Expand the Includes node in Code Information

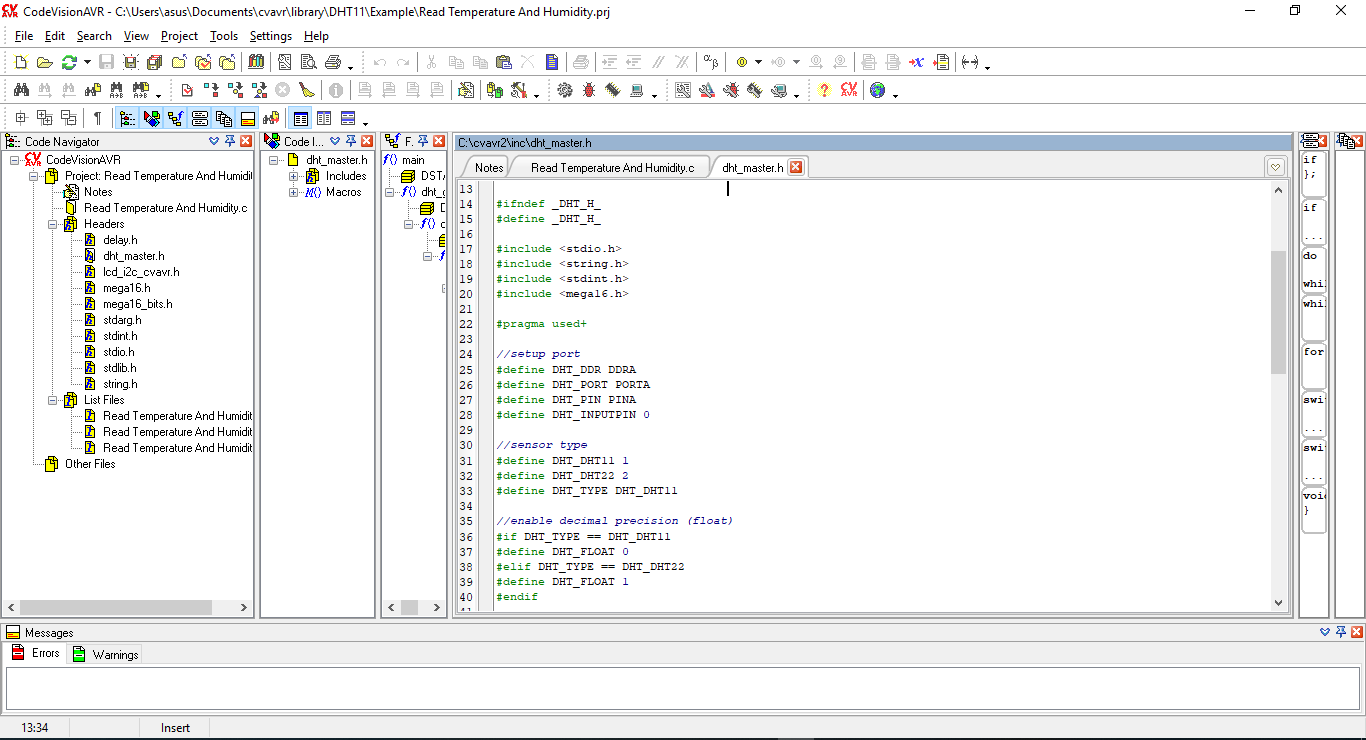coord(294,176)
